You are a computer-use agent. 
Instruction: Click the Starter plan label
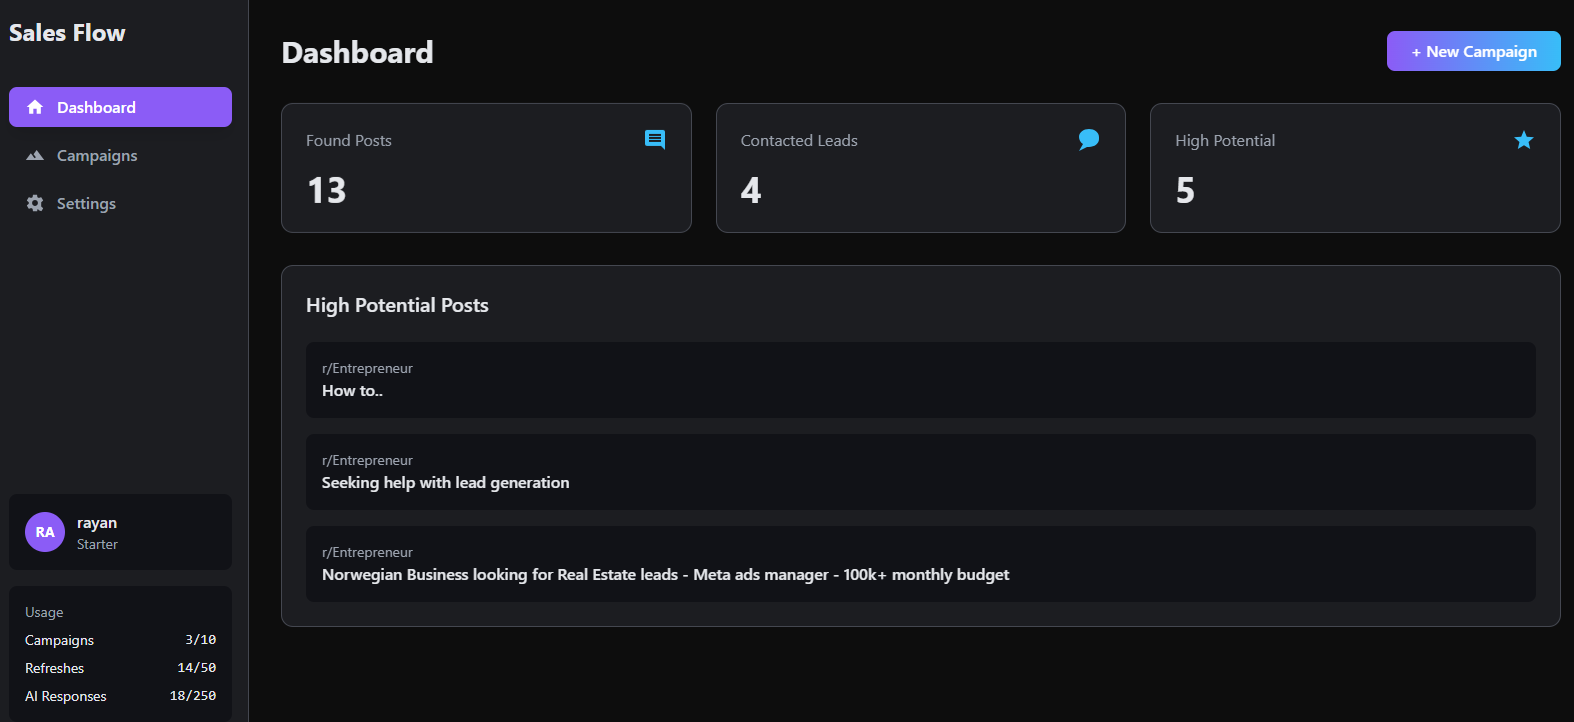pos(96,544)
